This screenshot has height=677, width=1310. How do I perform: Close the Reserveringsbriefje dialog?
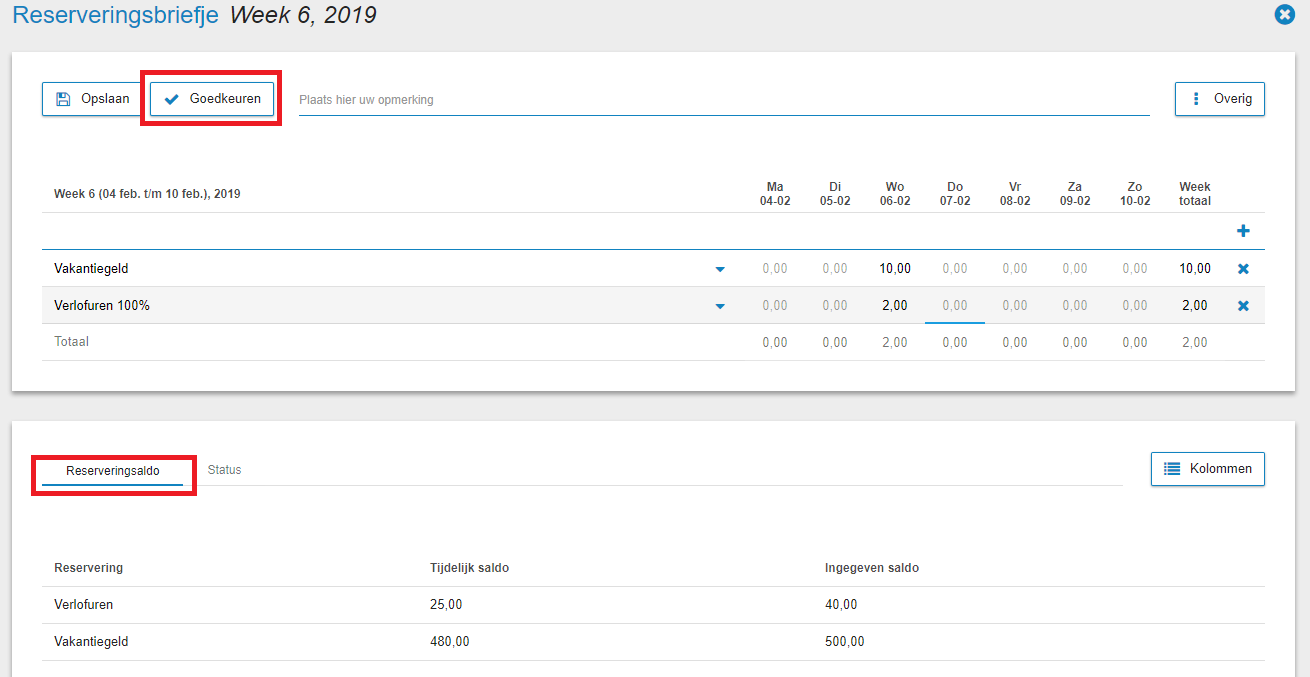tap(1285, 15)
